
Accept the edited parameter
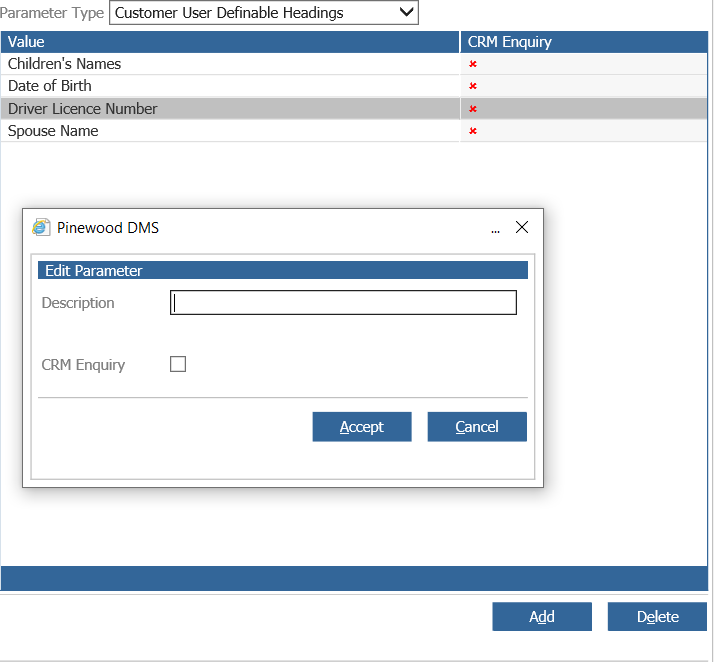[x=362, y=427]
